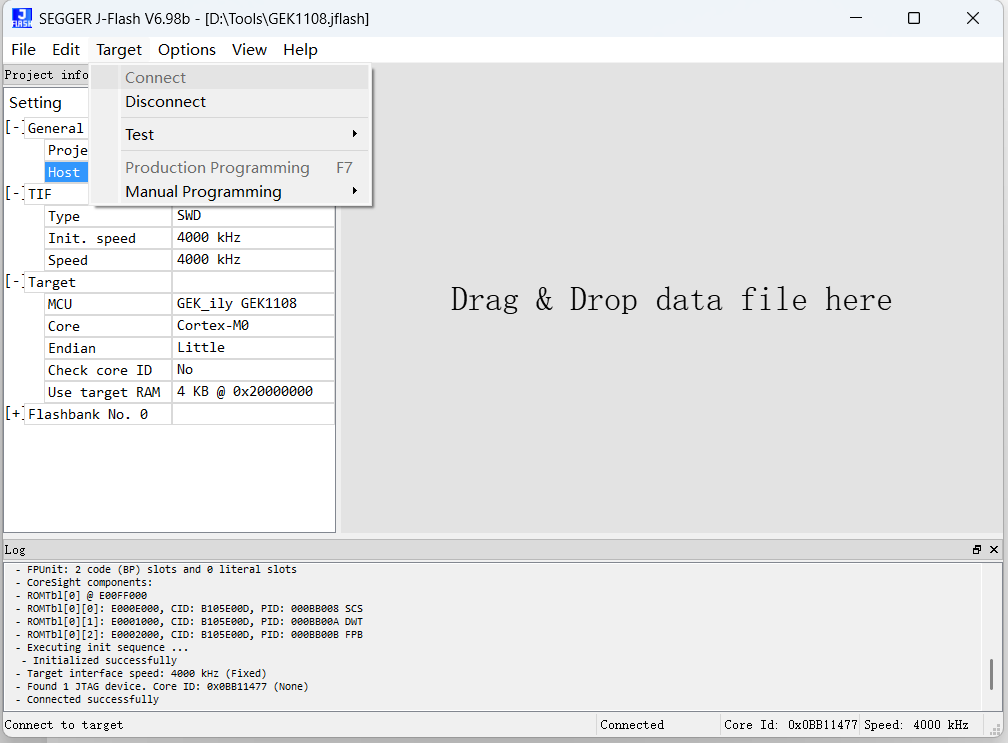The image size is (1008, 743).
Task: Select the MCU setting row
Action: (108, 304)
